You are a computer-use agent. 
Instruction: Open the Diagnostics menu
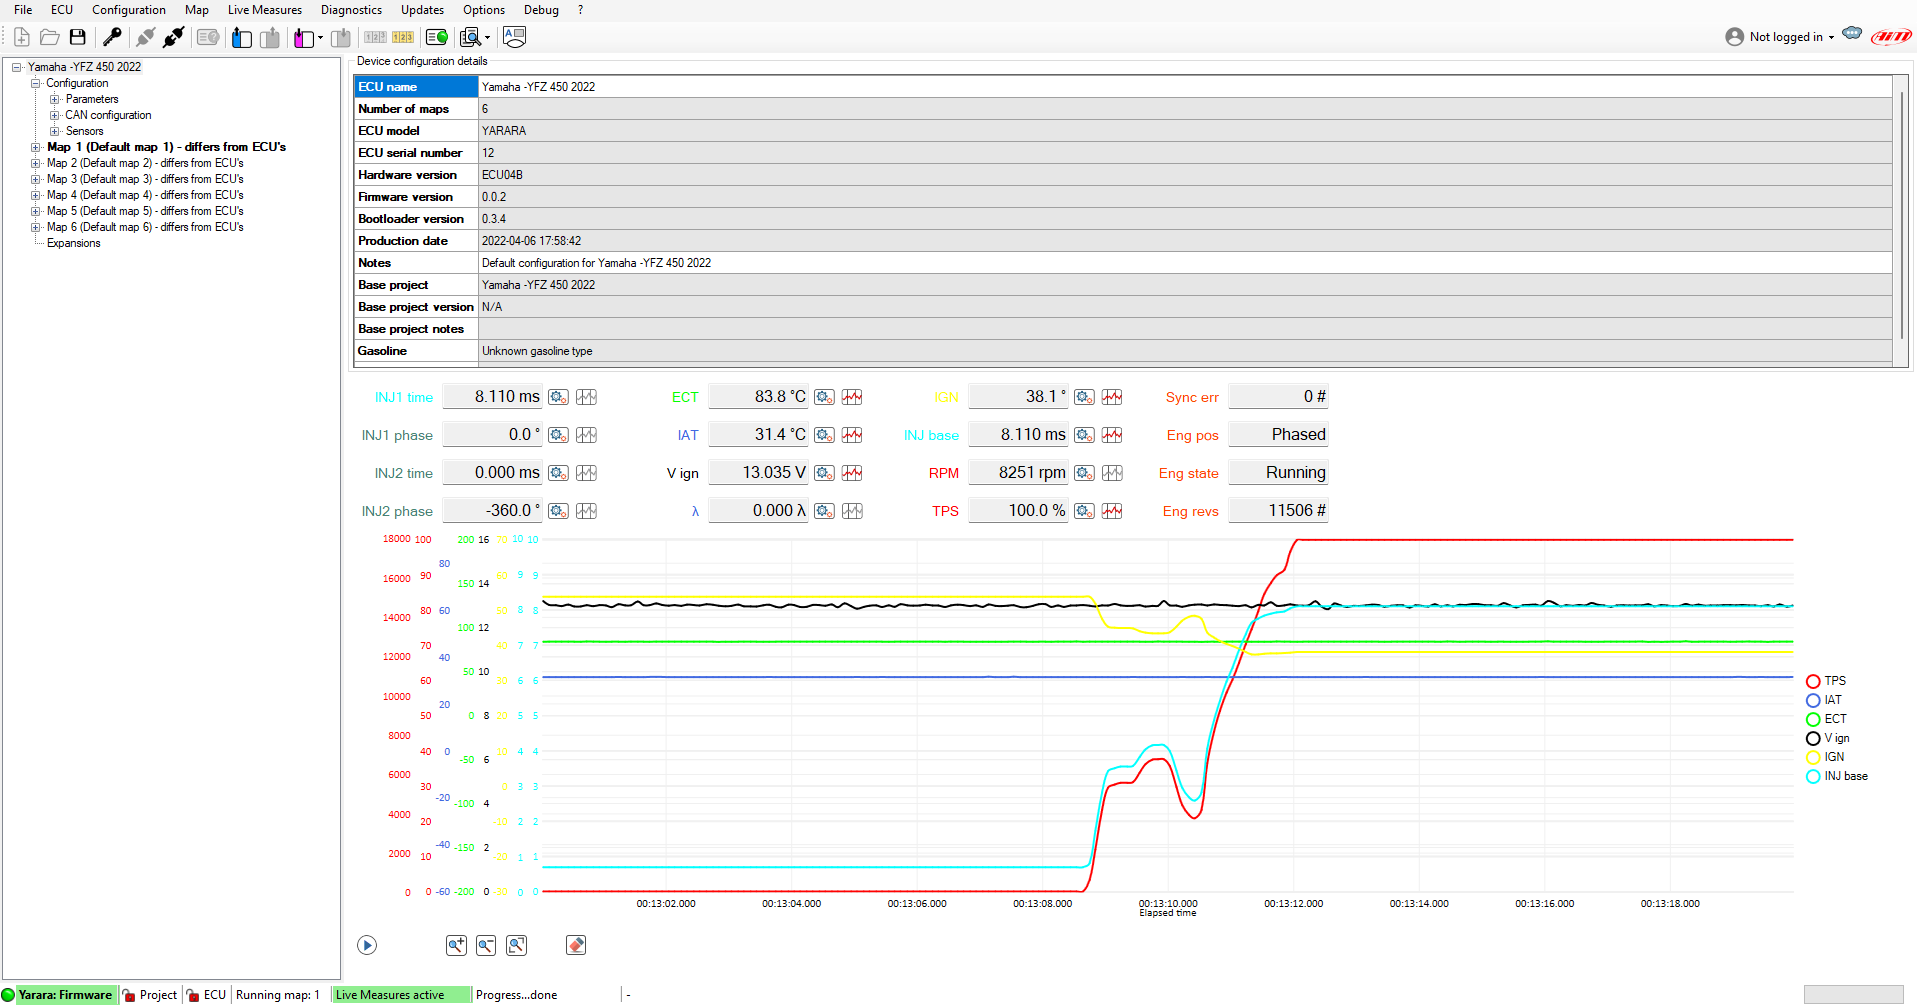point(351,10)
